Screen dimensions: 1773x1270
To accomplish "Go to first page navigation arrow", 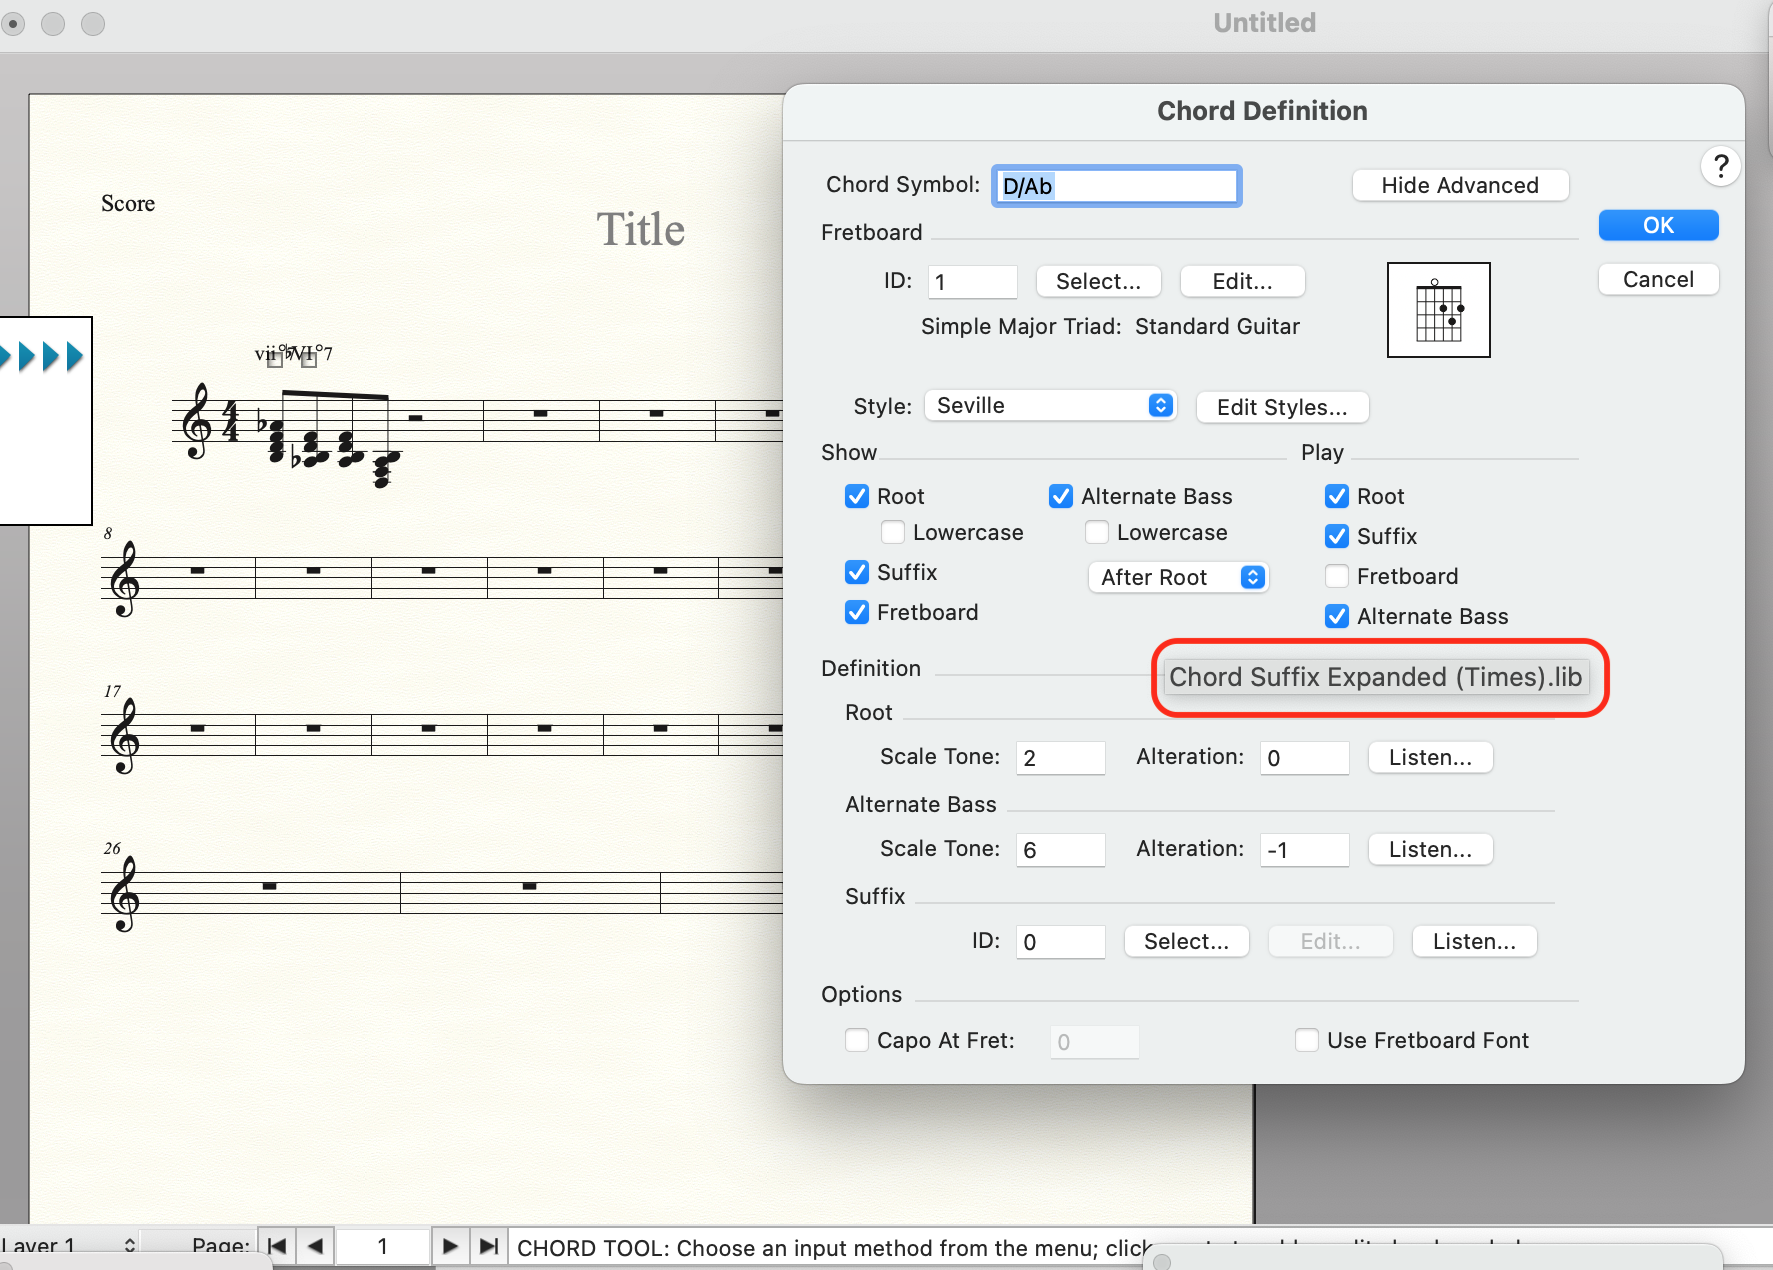I will pos(277,1246).
